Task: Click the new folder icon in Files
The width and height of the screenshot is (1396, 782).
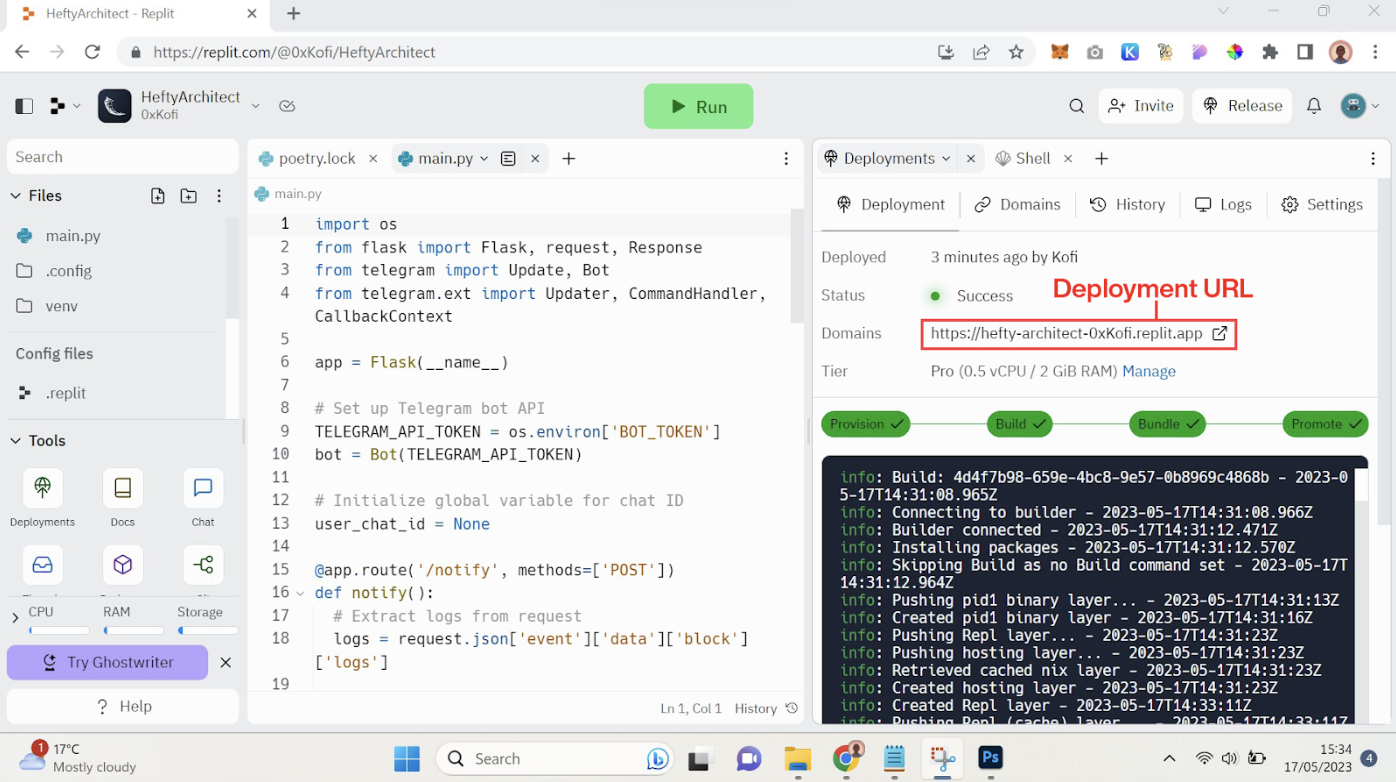Action: [x=188, y=196]
